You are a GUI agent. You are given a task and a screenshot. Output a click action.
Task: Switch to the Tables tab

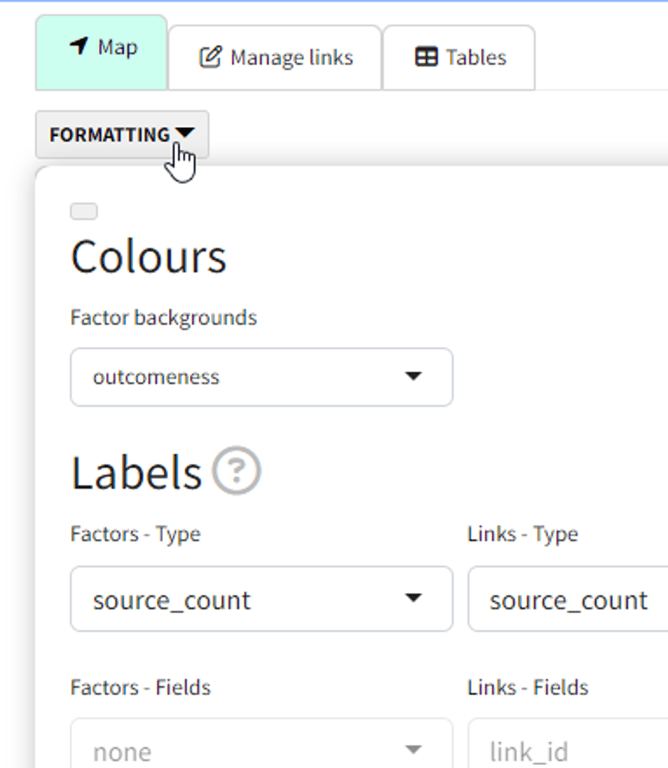click(460, 57)
